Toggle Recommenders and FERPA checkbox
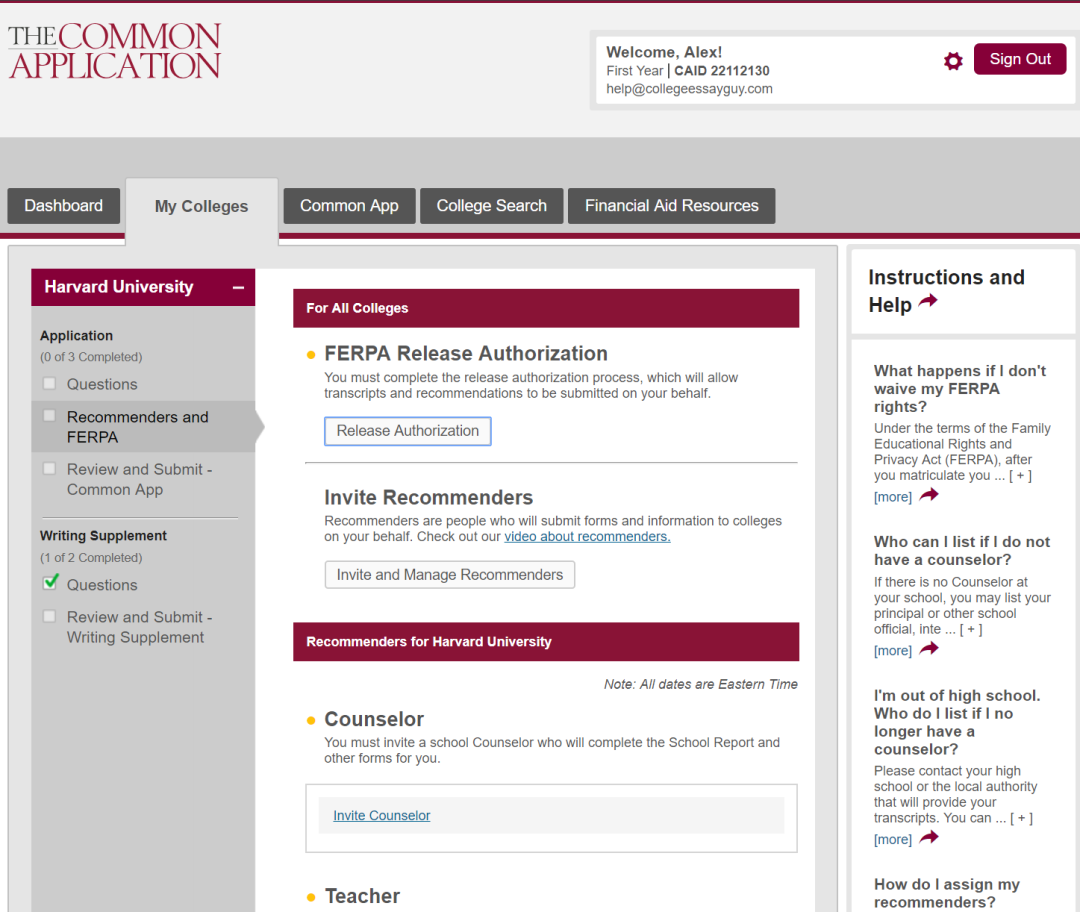This screenshot has height=912, width=1080. pyautogui.click(x=50, y=415)
